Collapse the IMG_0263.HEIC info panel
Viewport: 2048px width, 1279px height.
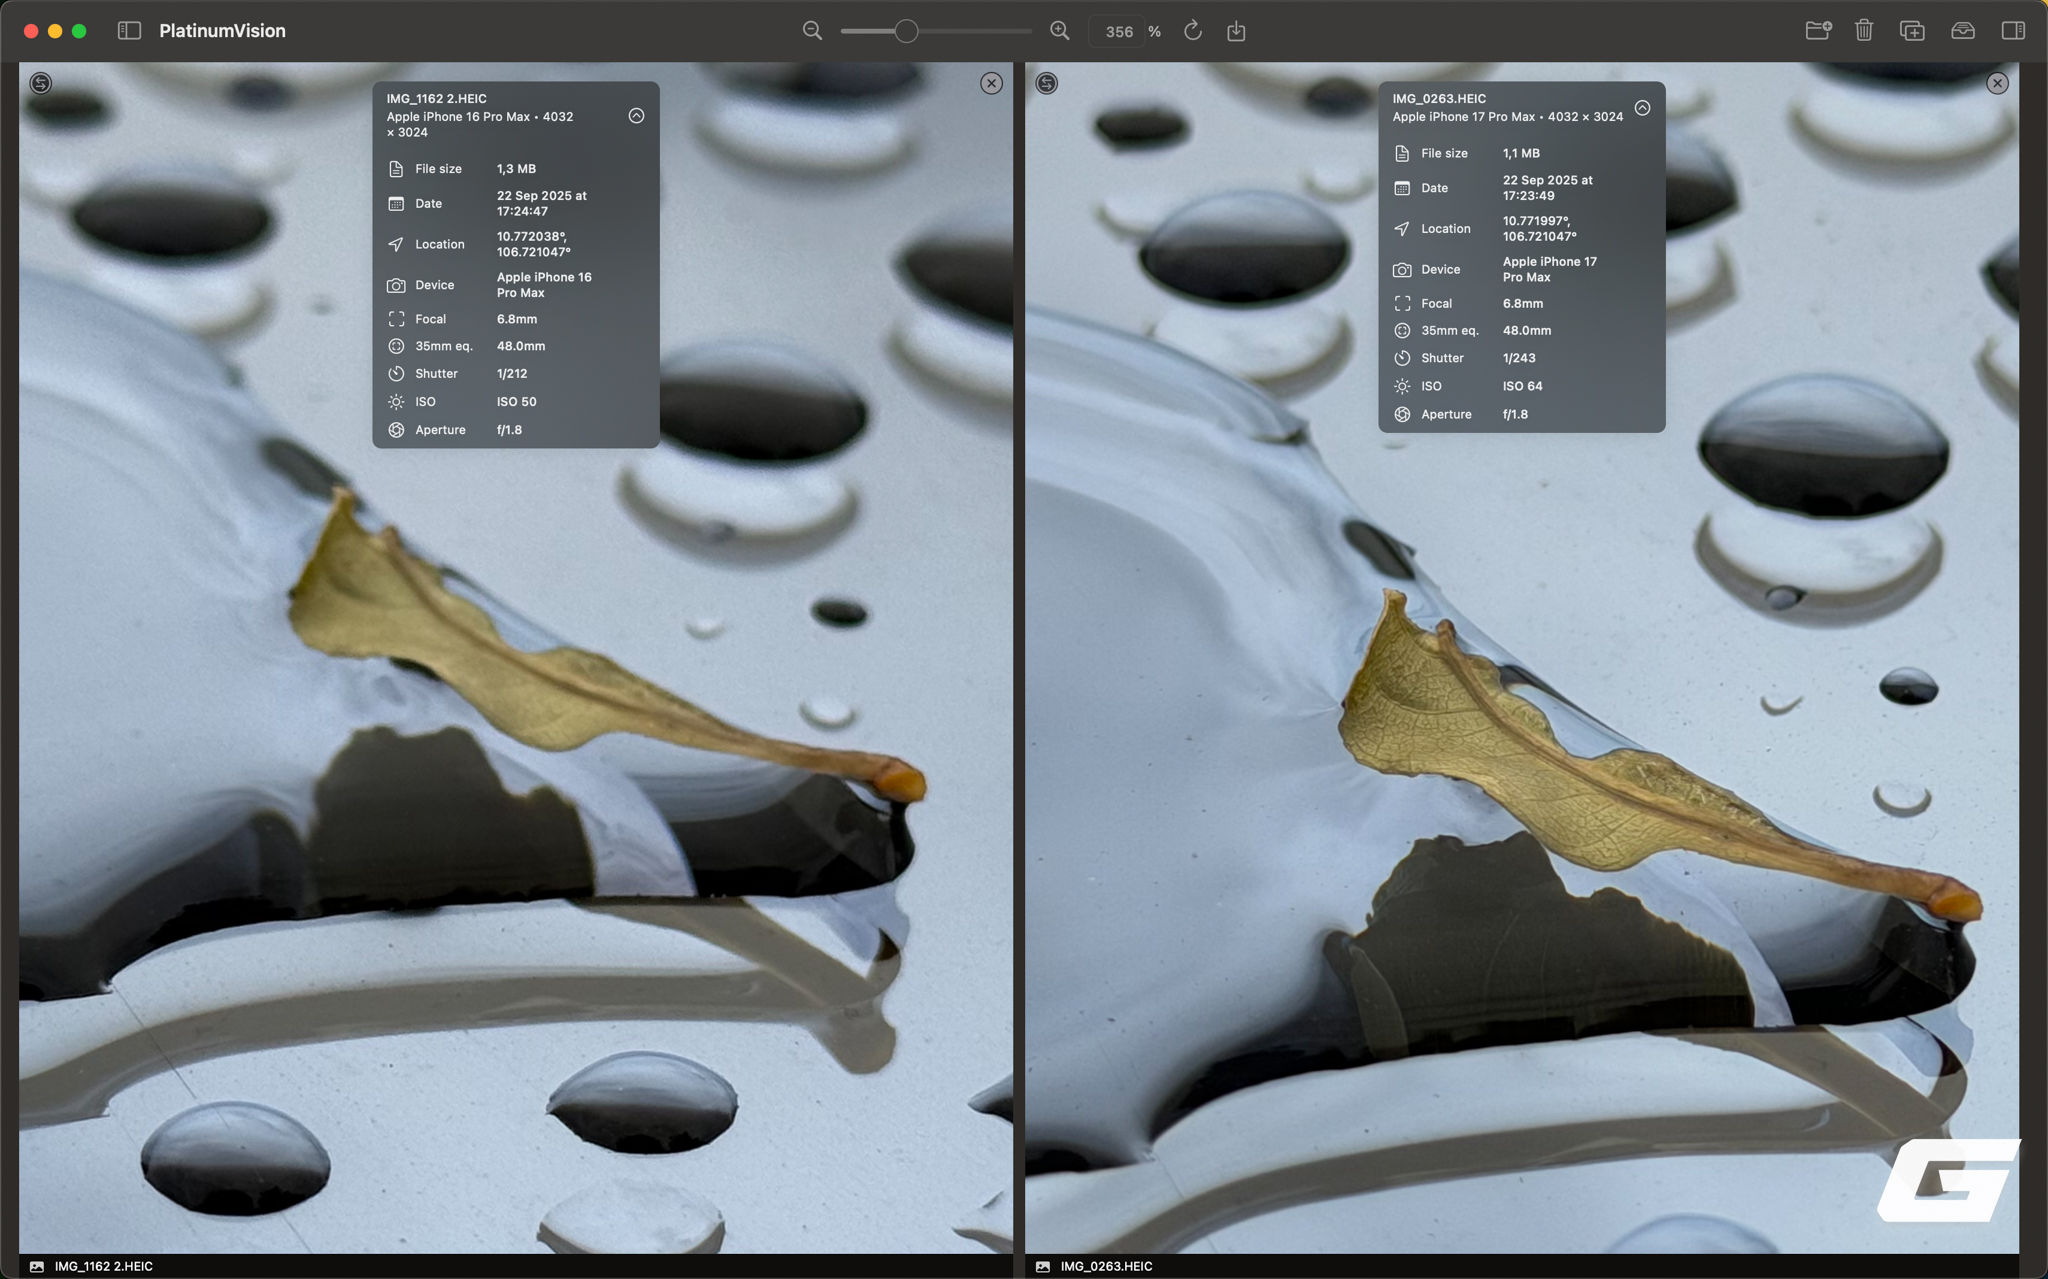coord(1642,108)
